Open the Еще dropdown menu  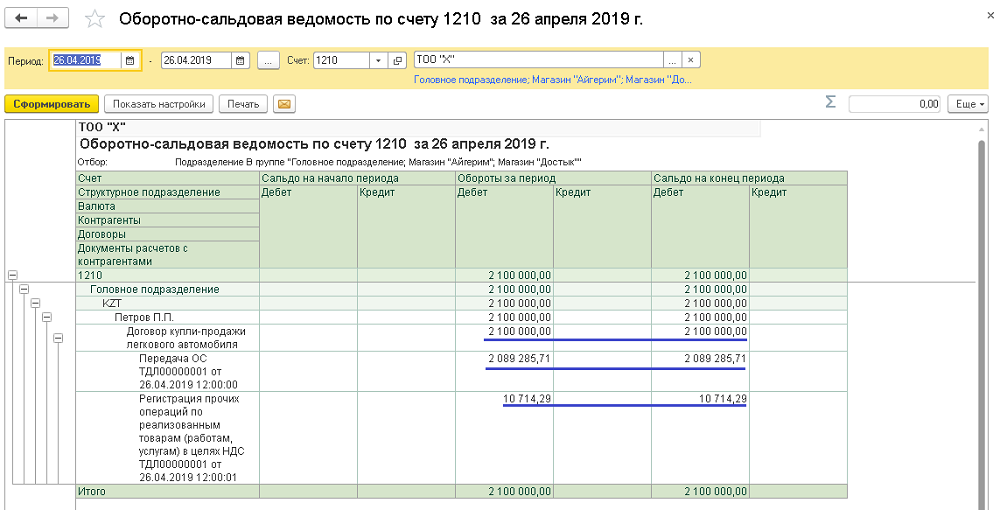[x=969, y=103]
